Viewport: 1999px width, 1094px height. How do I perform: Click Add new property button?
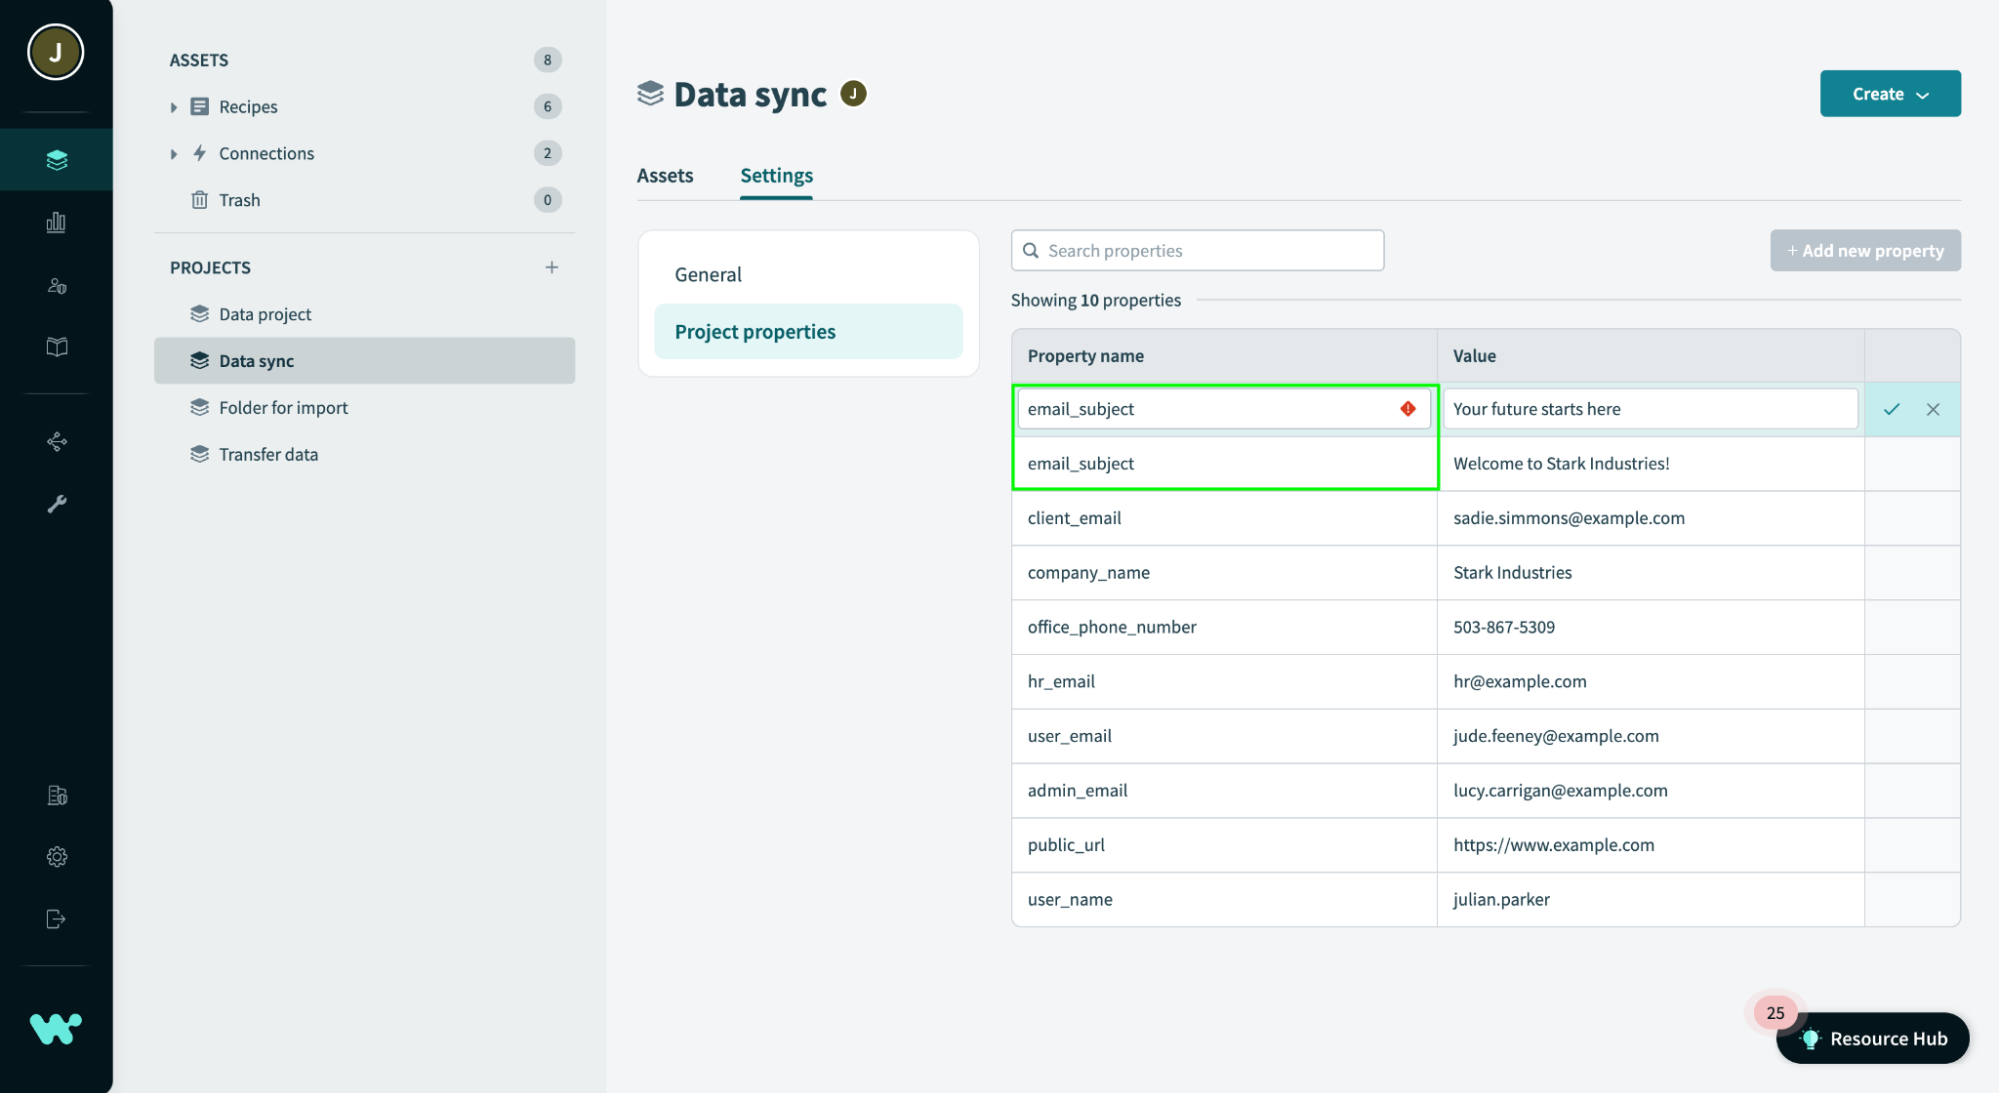click(1866, 249)
